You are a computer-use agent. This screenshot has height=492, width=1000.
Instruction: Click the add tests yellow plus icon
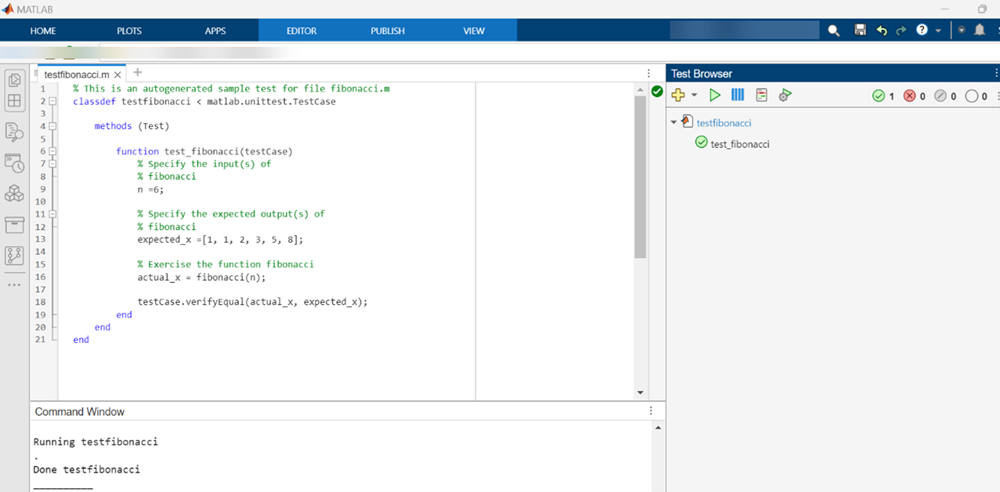[x=678, y=95]
